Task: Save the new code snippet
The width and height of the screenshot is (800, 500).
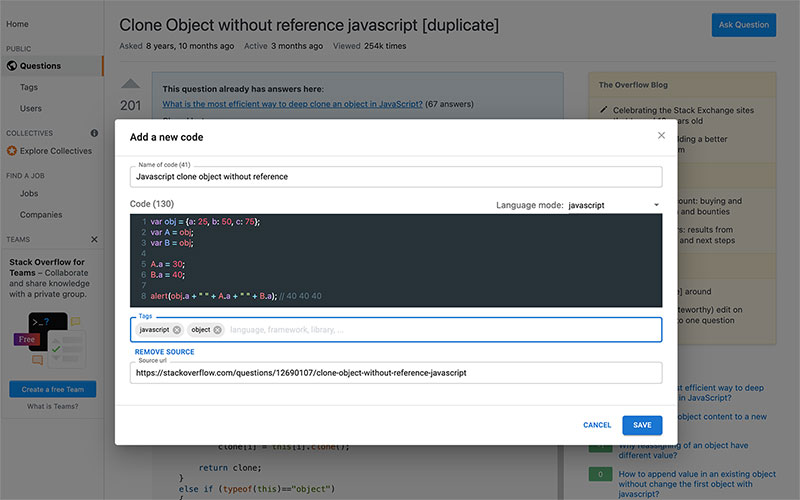Action: coord(642,425)
